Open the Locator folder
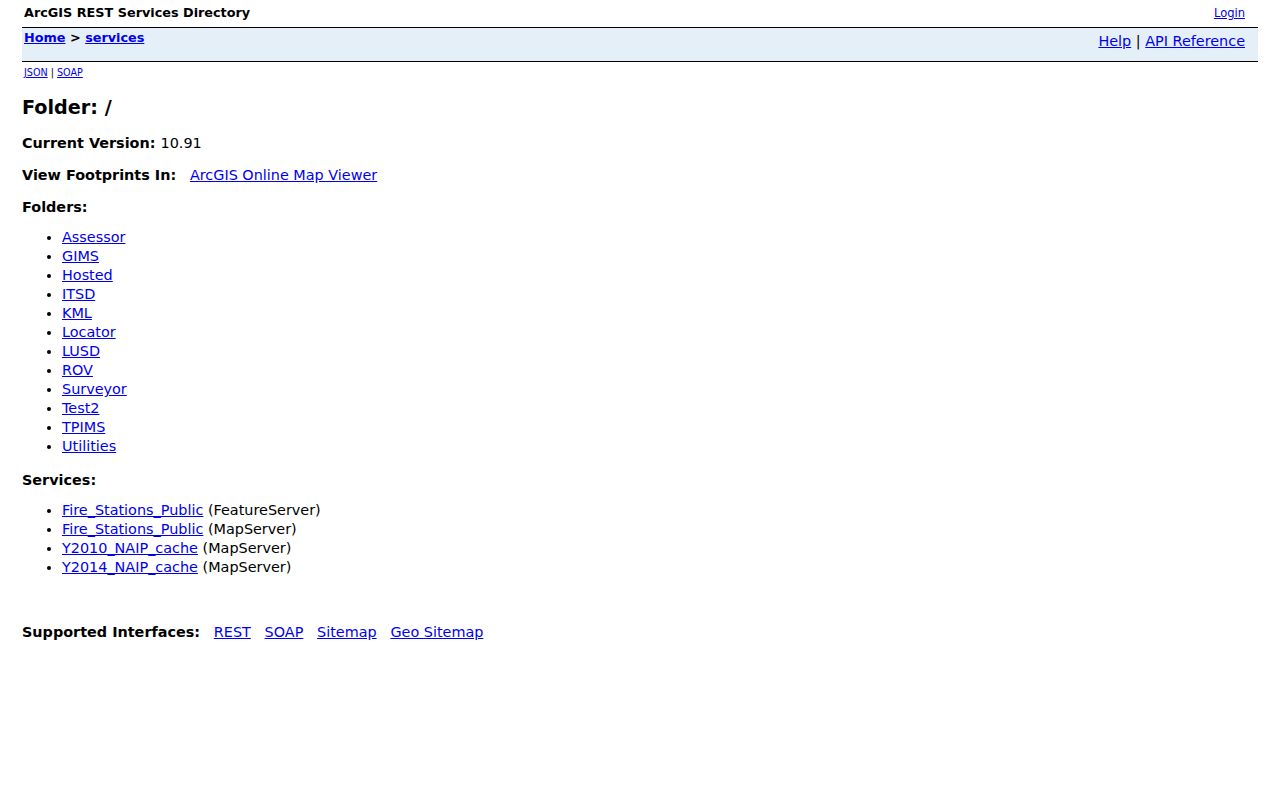Viewport: 1280px width, 800px height. tap(88, 332)
